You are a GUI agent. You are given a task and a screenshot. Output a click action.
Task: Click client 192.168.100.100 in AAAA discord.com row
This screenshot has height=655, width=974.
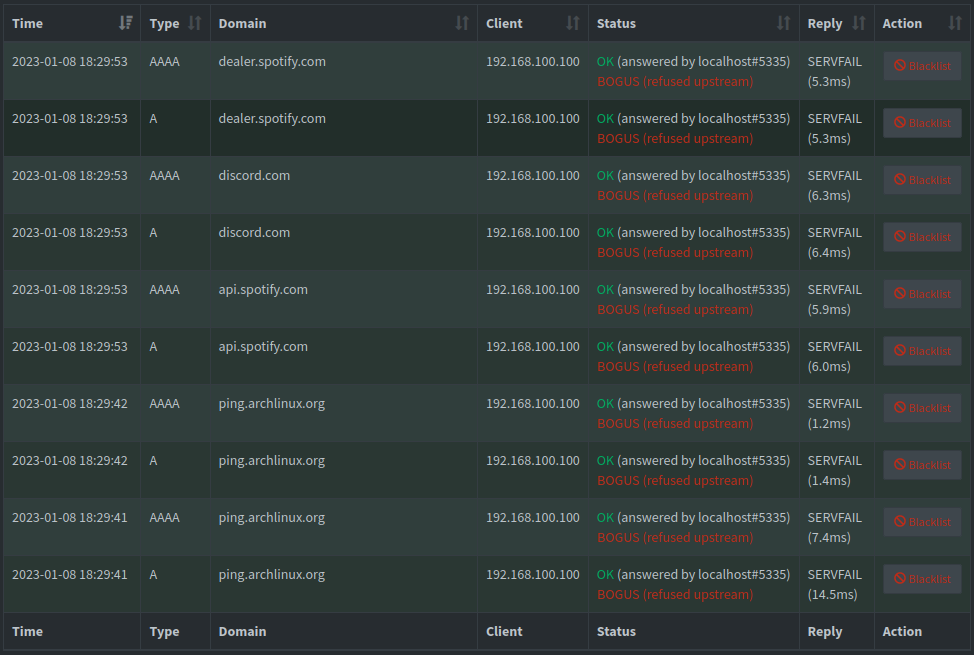click(x=532, y=175)
